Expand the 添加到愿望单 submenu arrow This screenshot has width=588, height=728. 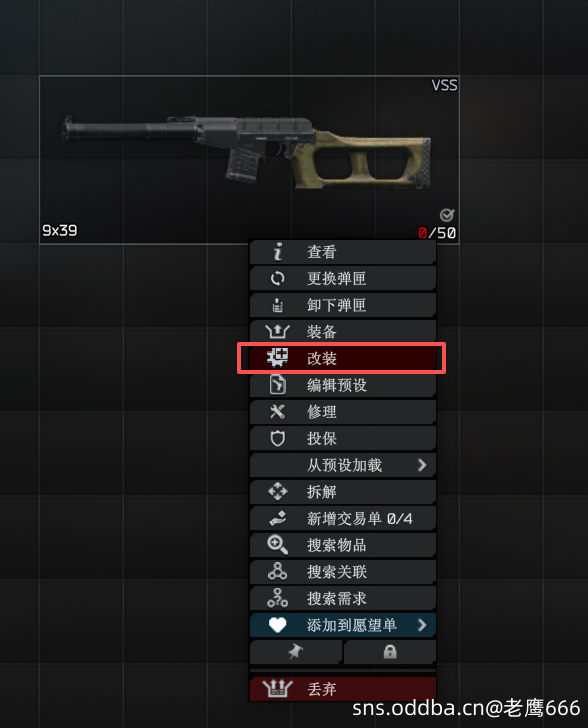click(x=422, y=625)
